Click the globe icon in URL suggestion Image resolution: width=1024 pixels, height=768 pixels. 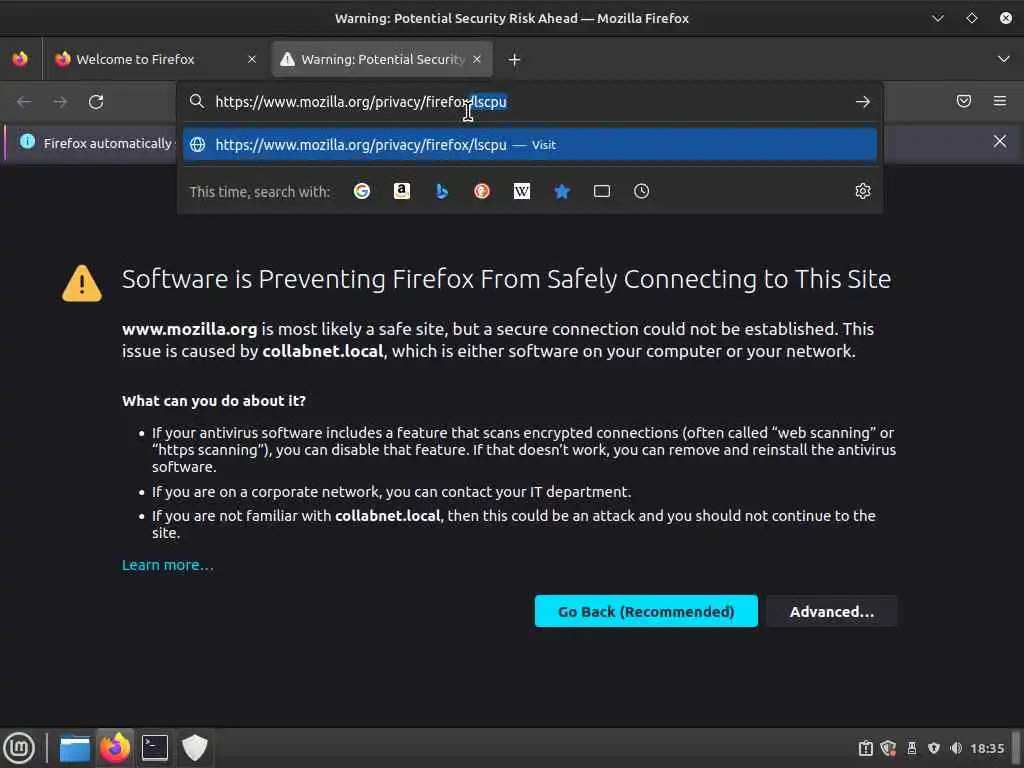pos(198,145)
